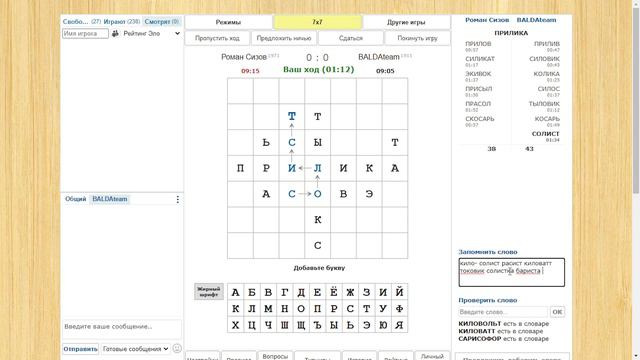Pick the letter М on the keyboard

coord(268,309)
